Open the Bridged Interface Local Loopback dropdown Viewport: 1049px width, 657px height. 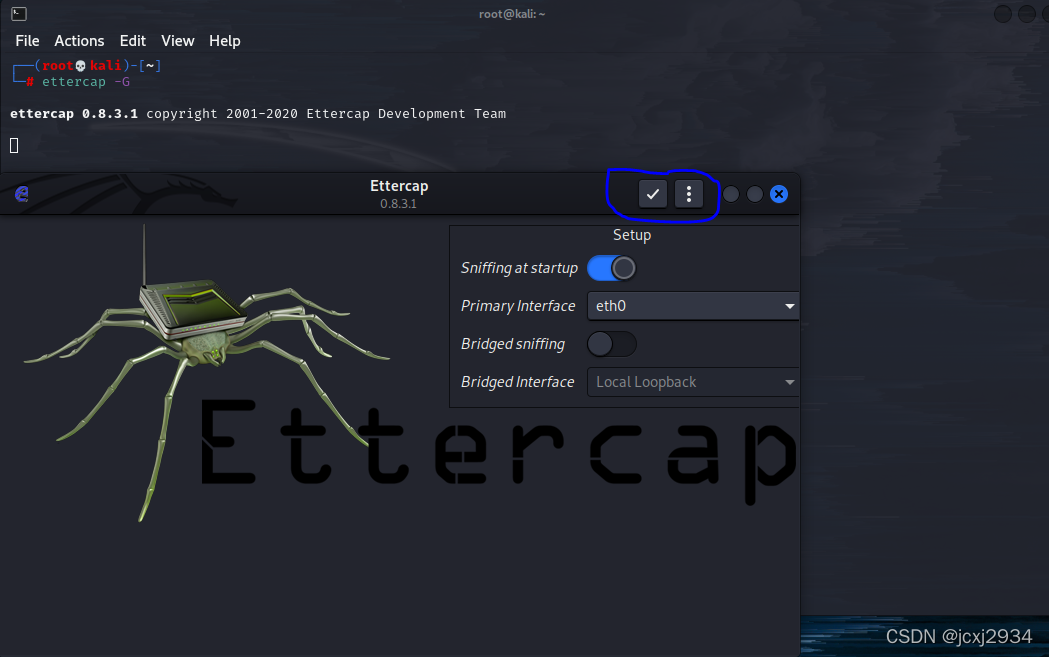click(693, 382)
